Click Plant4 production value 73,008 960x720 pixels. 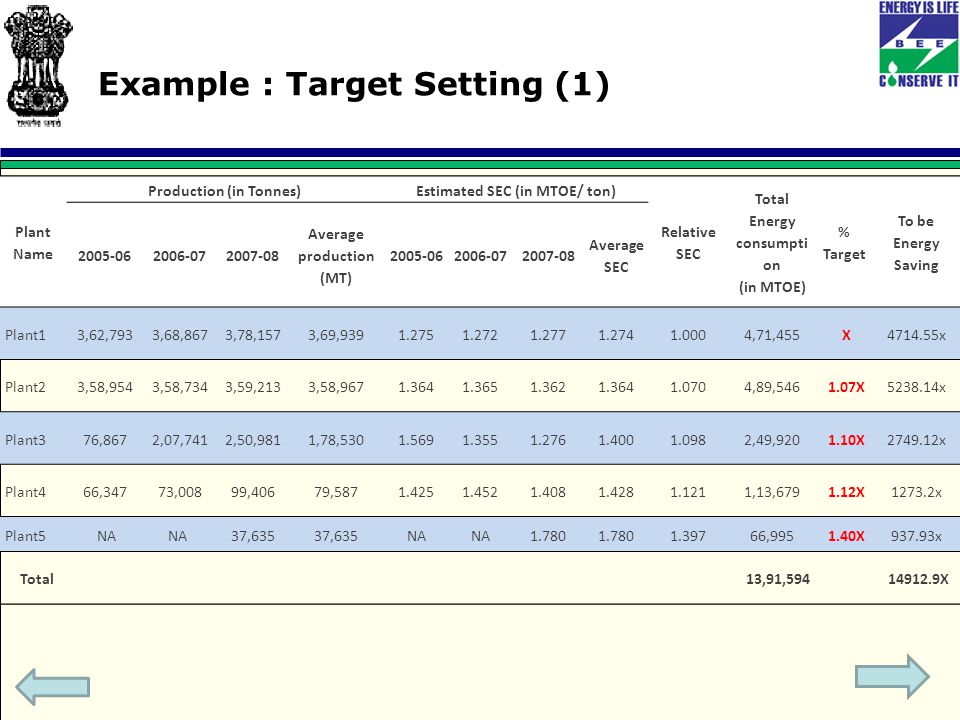[180, 492]
